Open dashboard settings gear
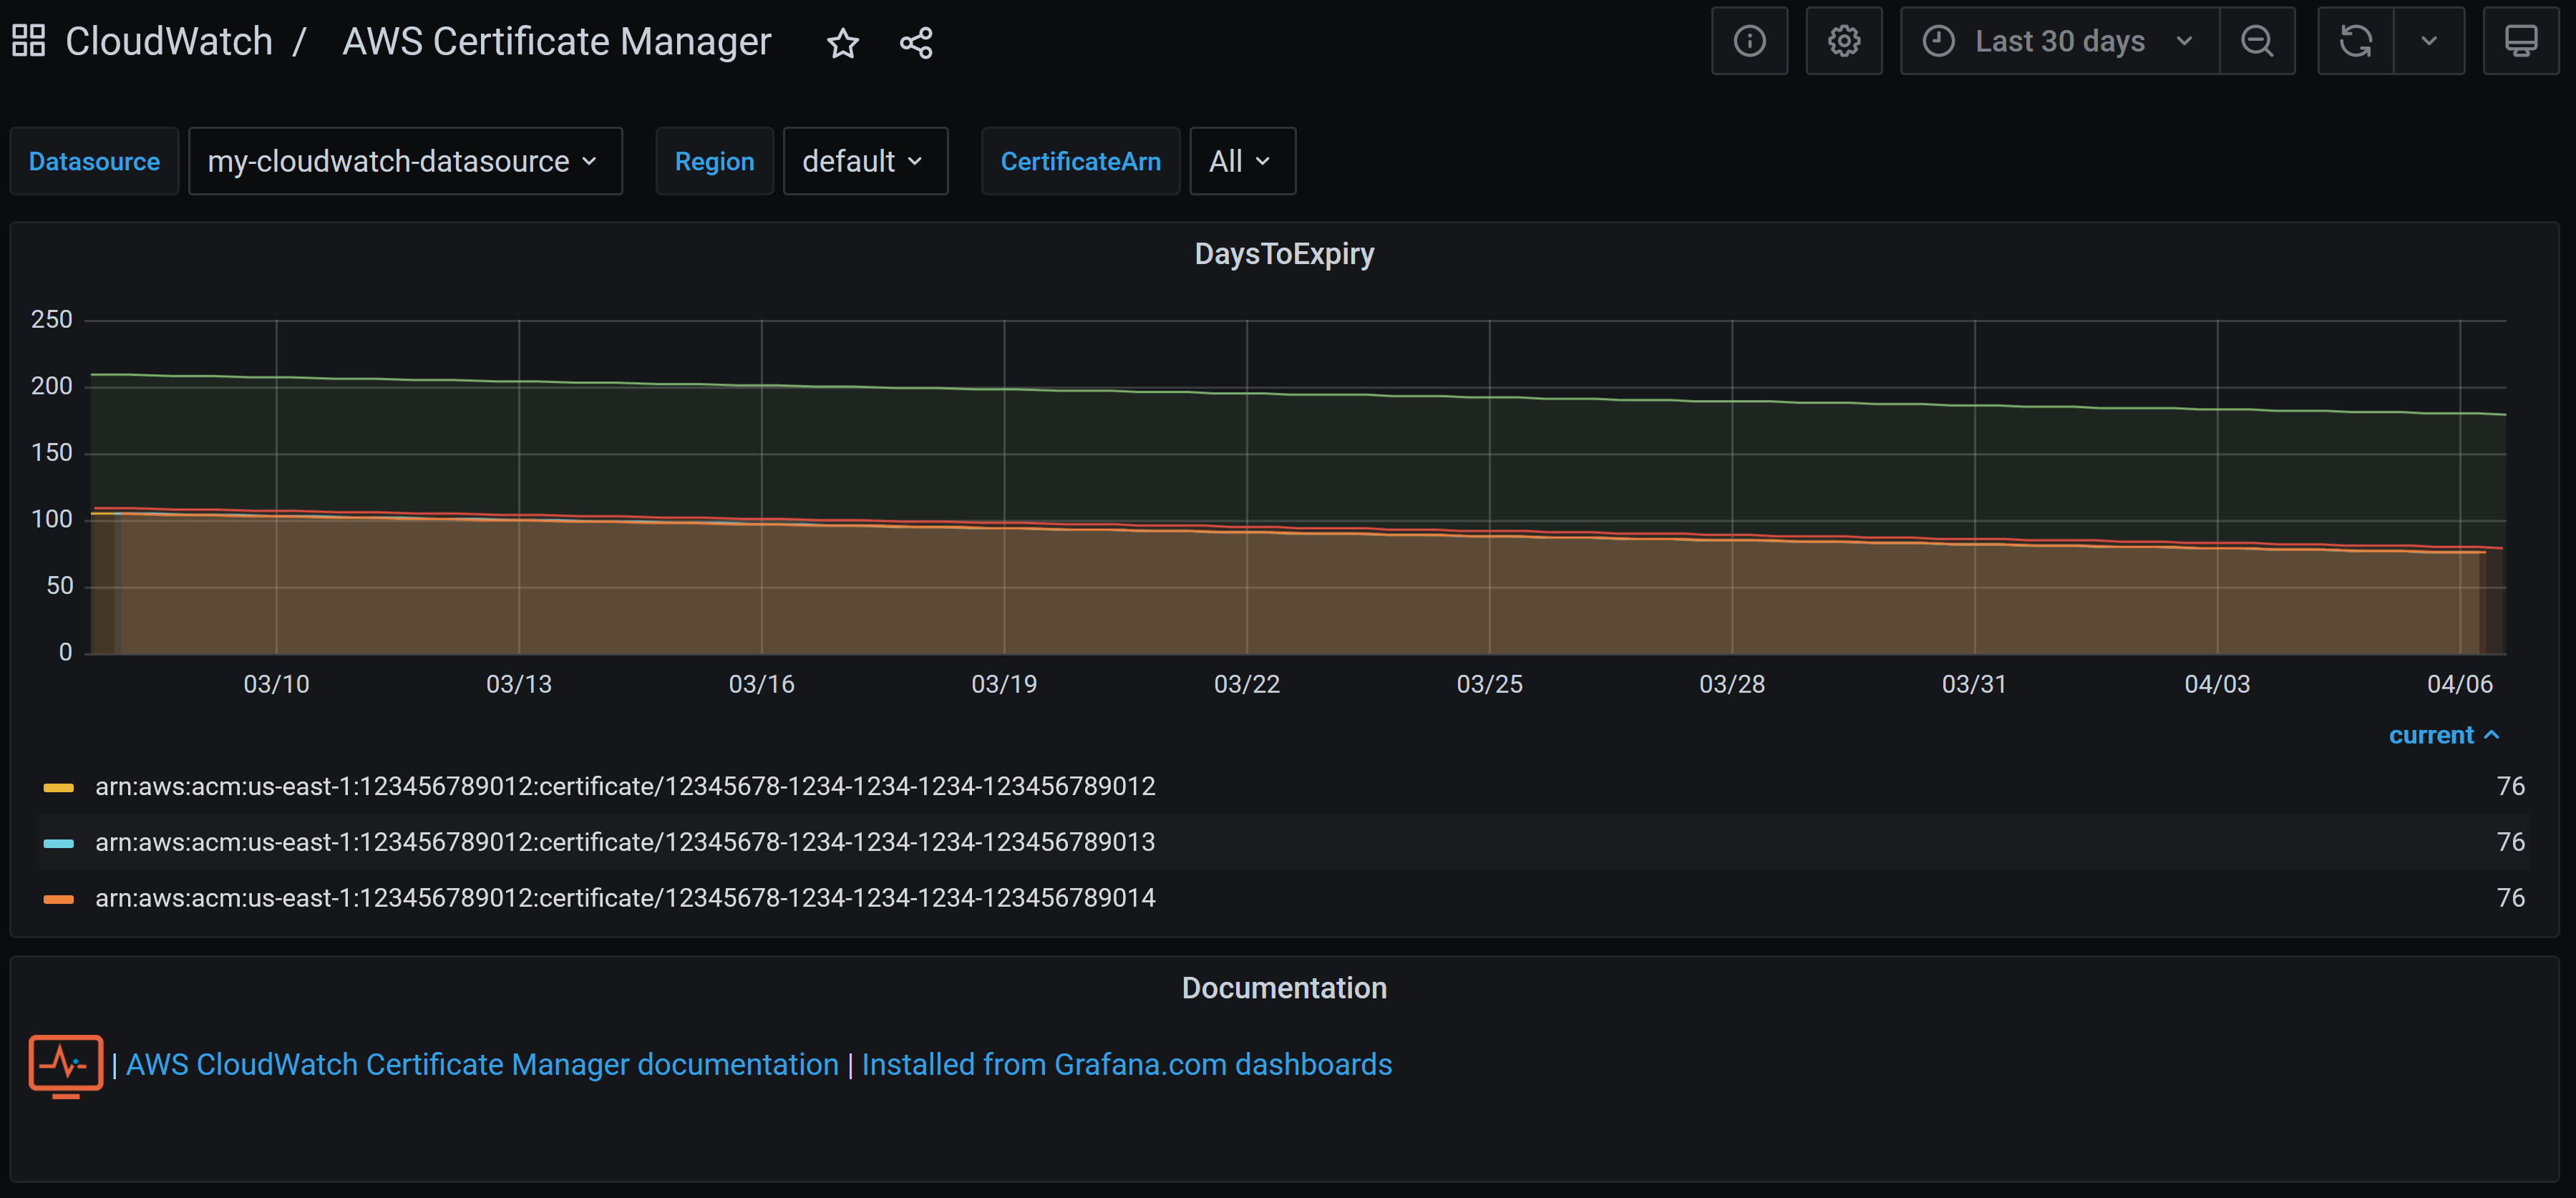Screen dimensions: 2576x1198 (1843, 41)
